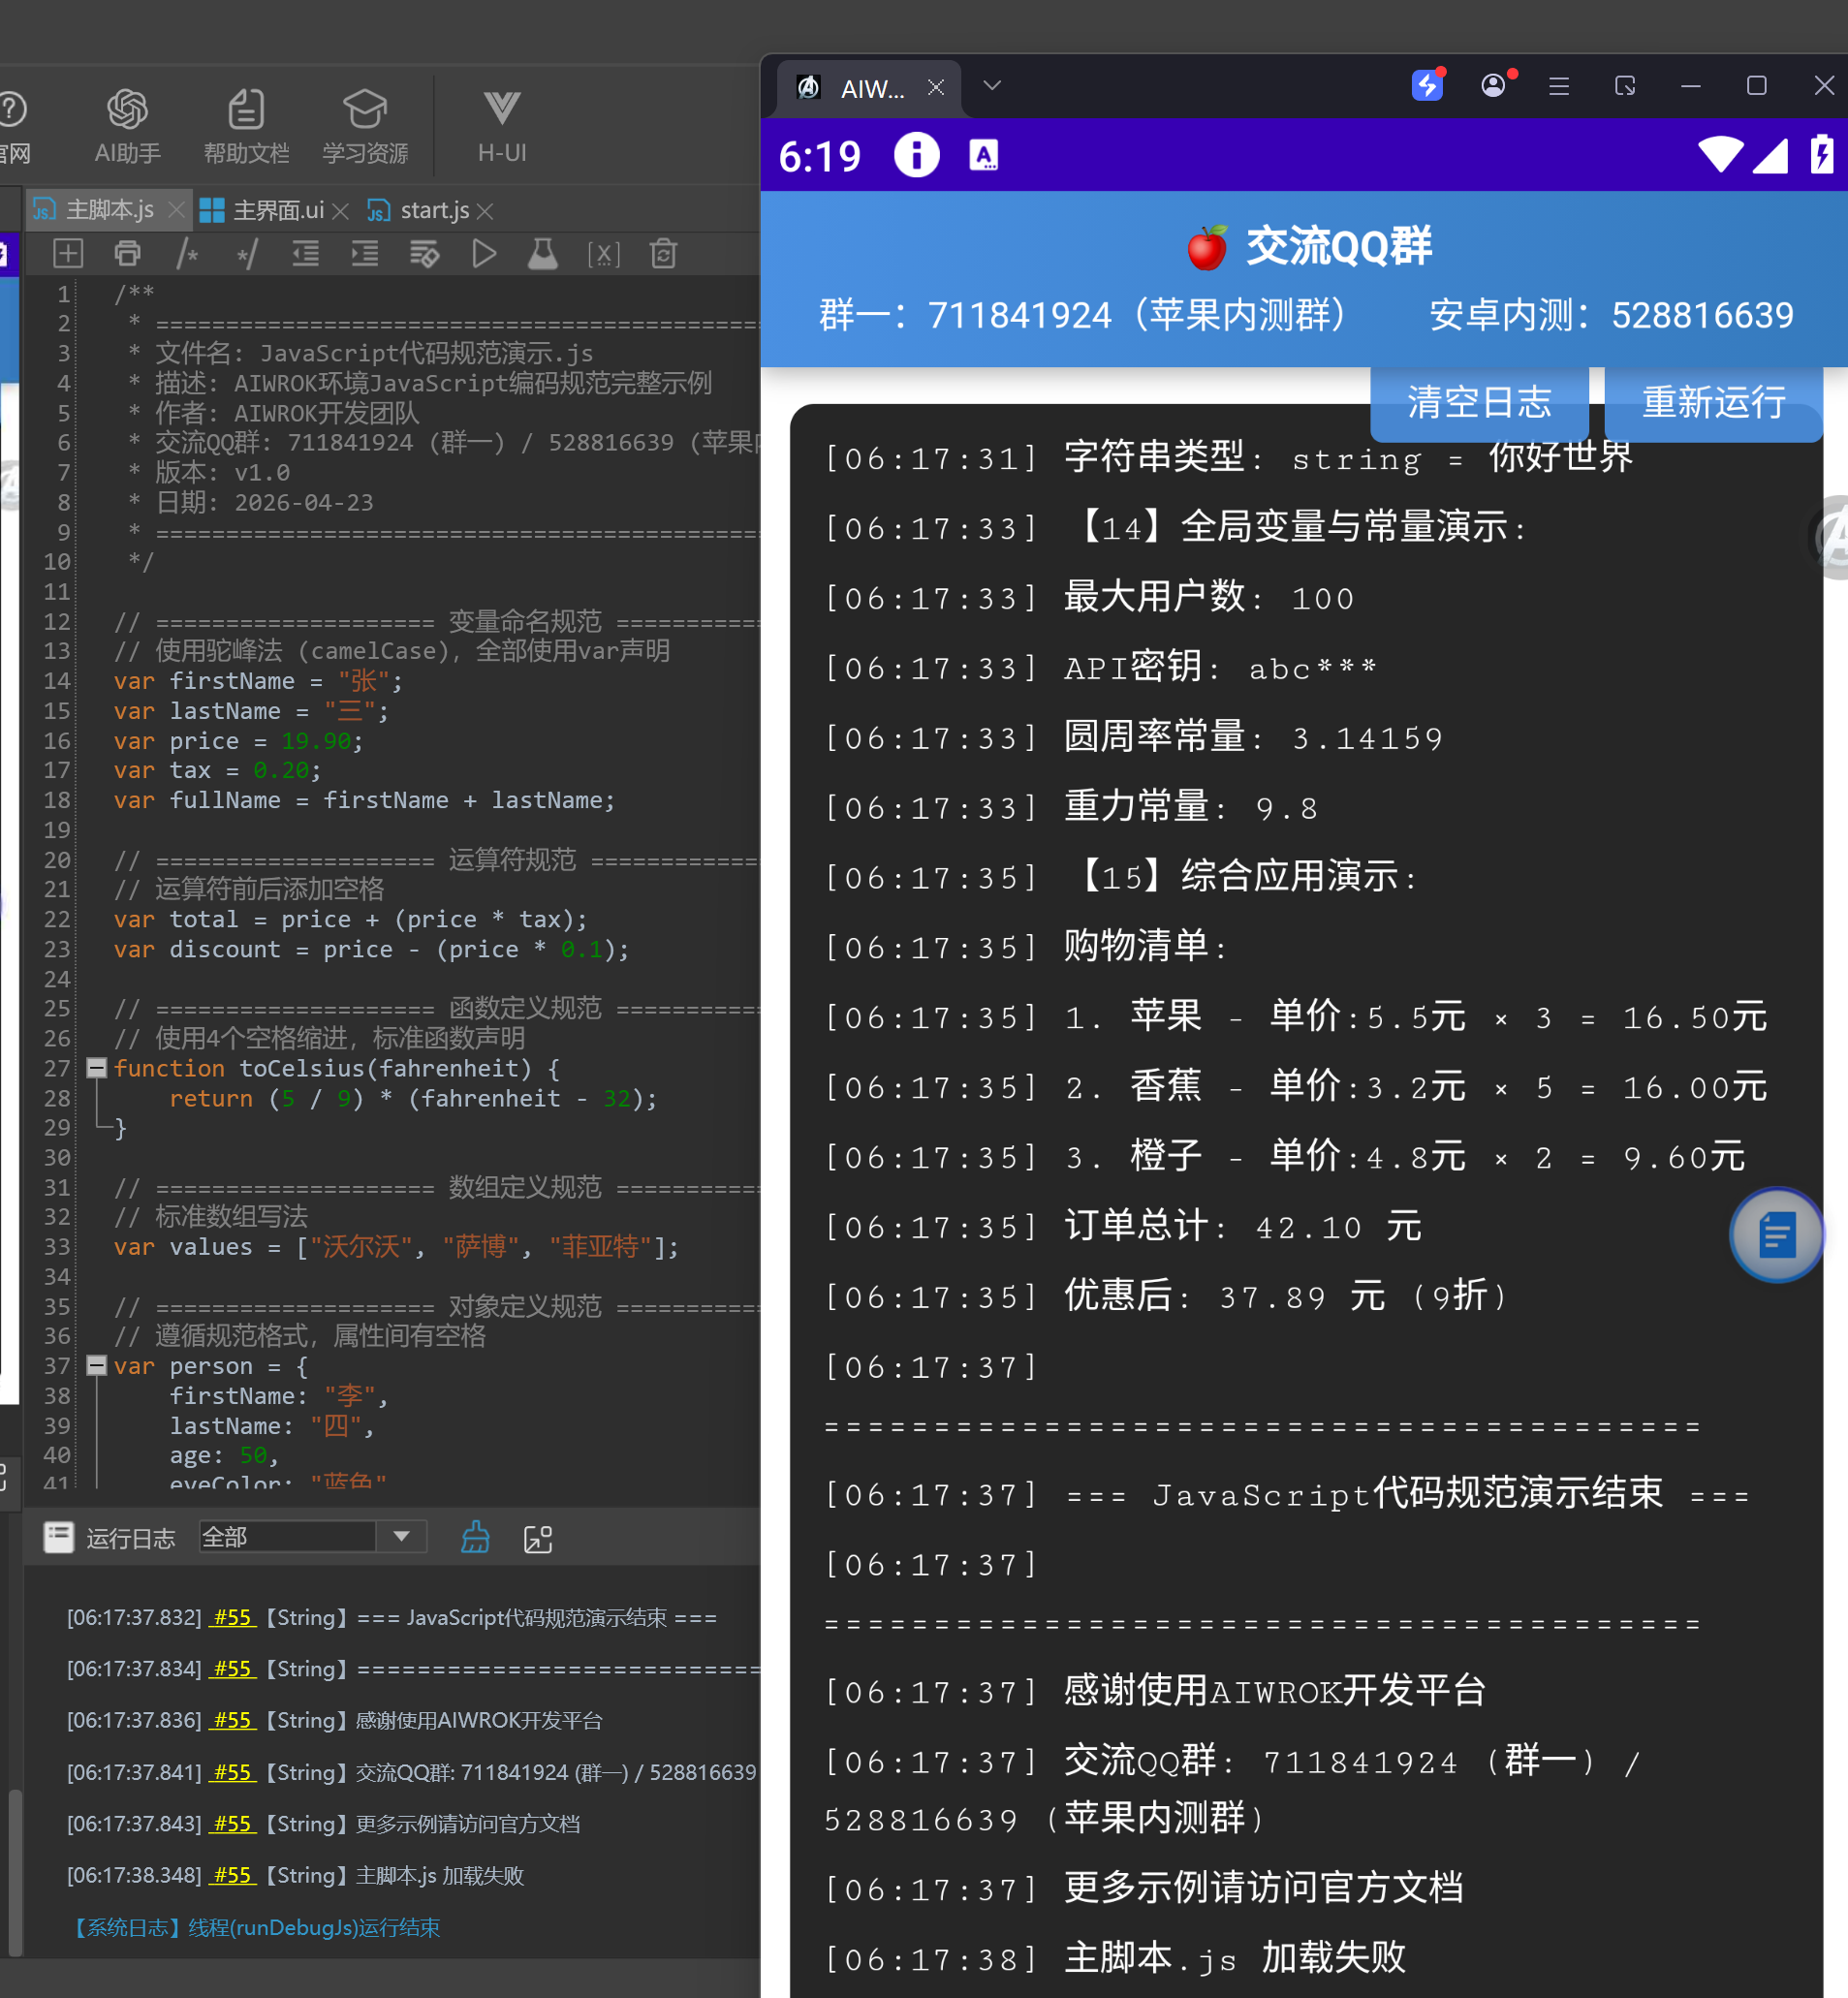Click the increase indent icon

coord(365,254)
